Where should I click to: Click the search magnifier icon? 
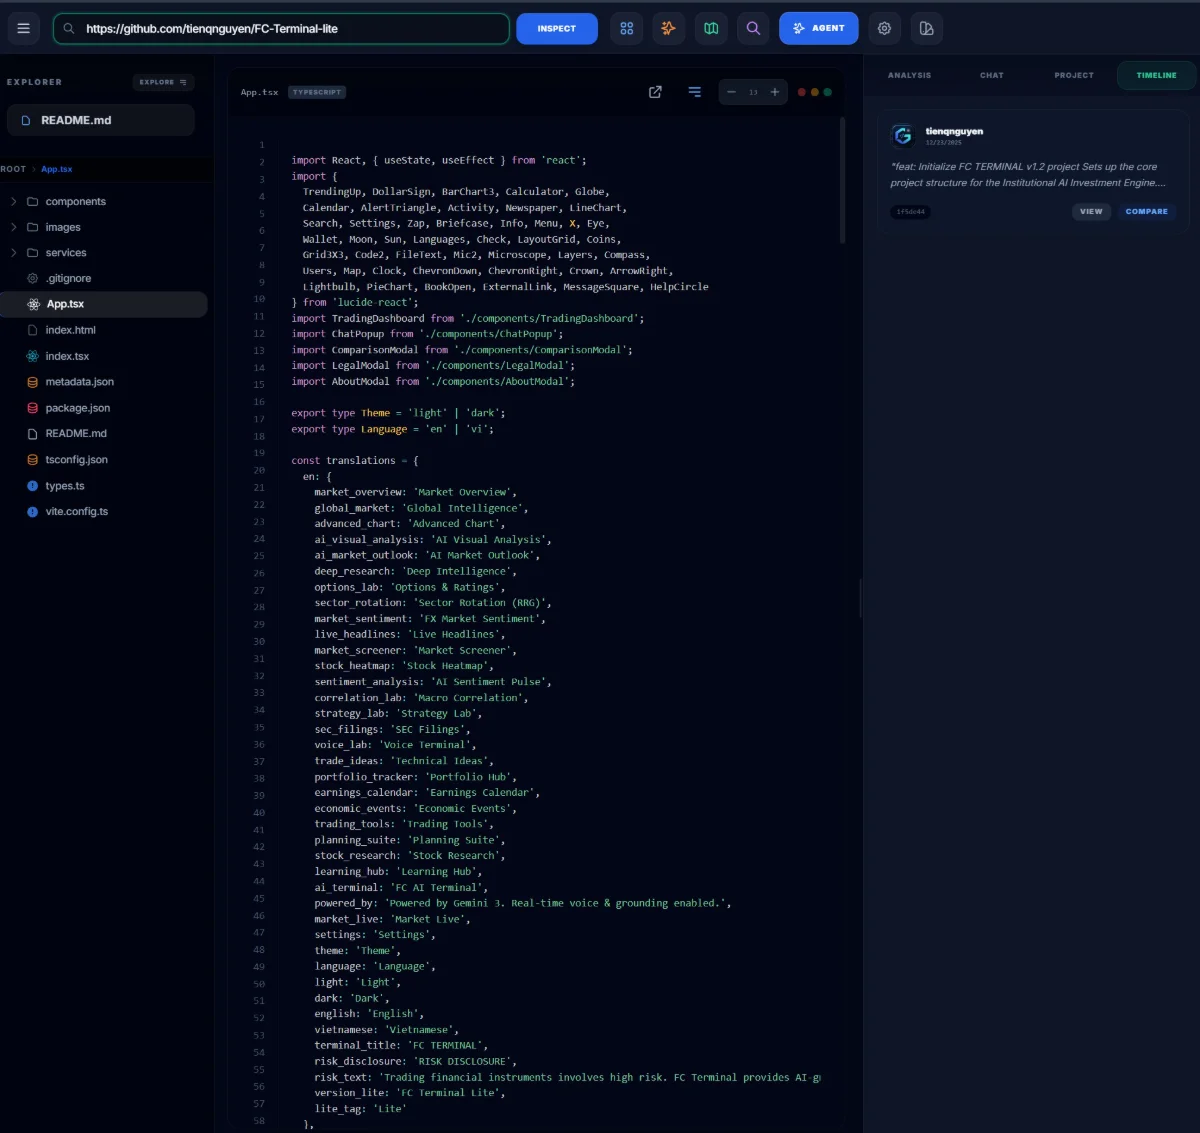pyautogui.click(x=753, y=28)
